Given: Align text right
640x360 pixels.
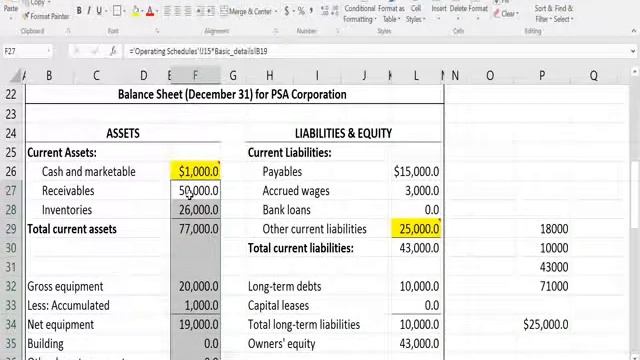Looking at the screenshot, I should pyautogui.click(x=188, y=11).
